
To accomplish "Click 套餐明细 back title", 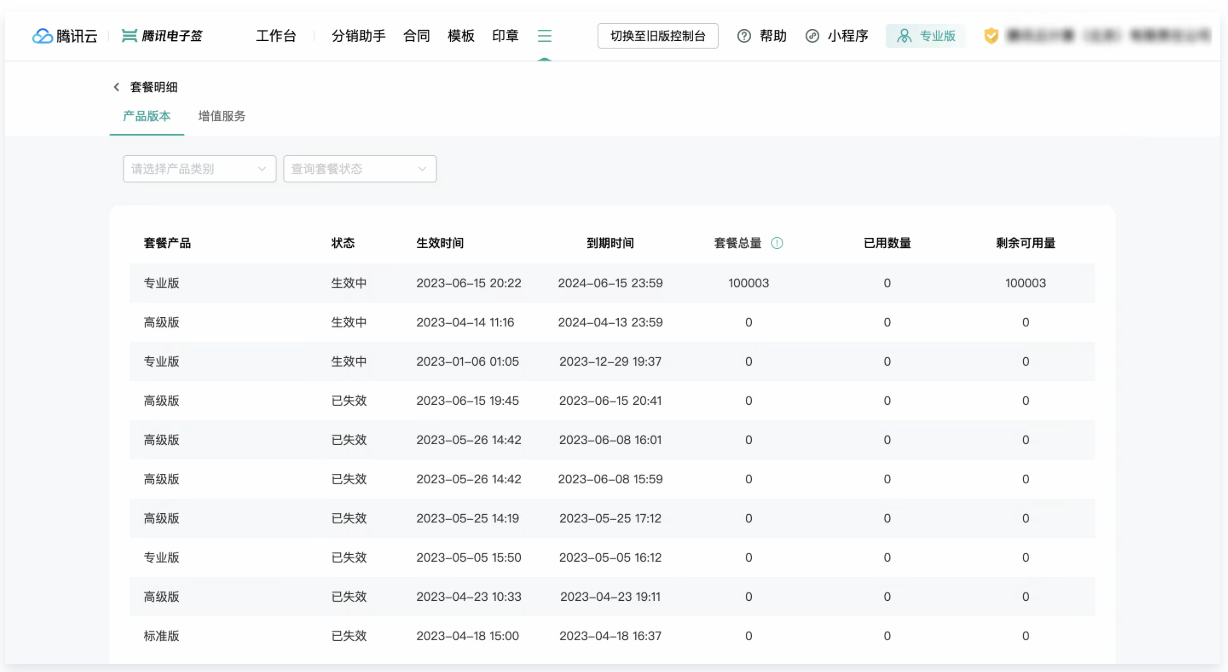I will [x=154, y=87].
